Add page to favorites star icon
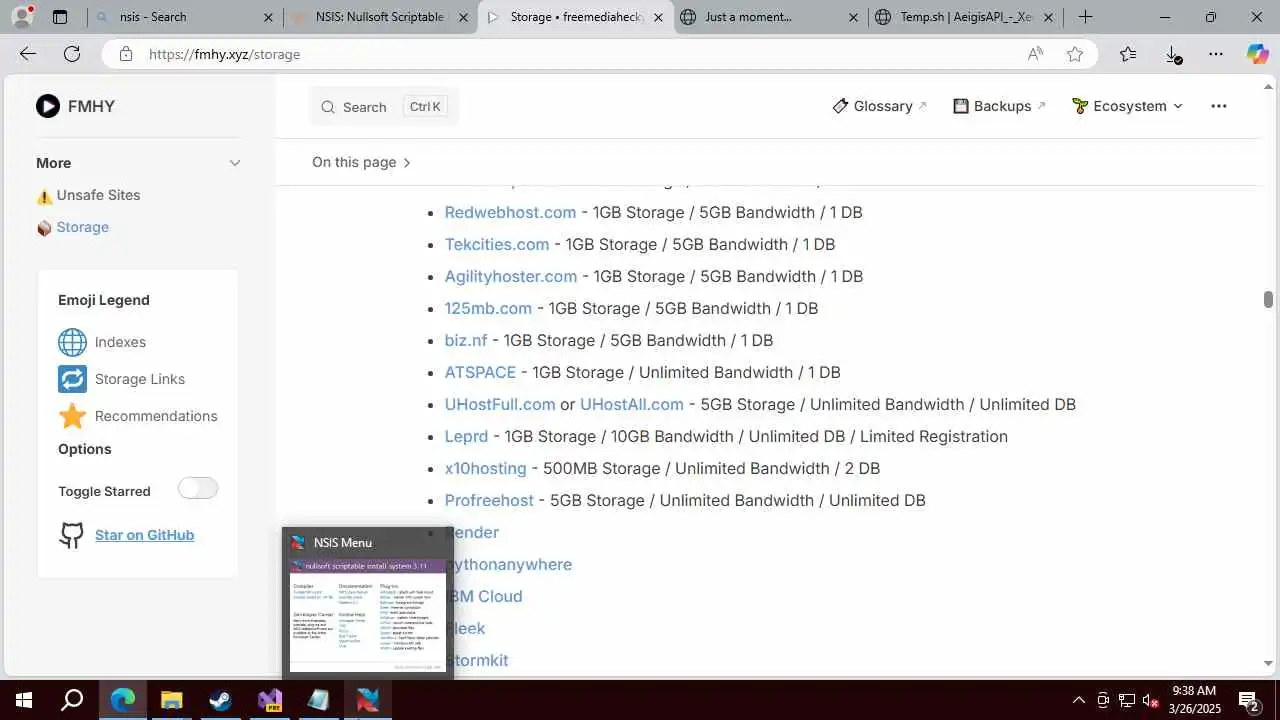 (x=1075, y=54)
